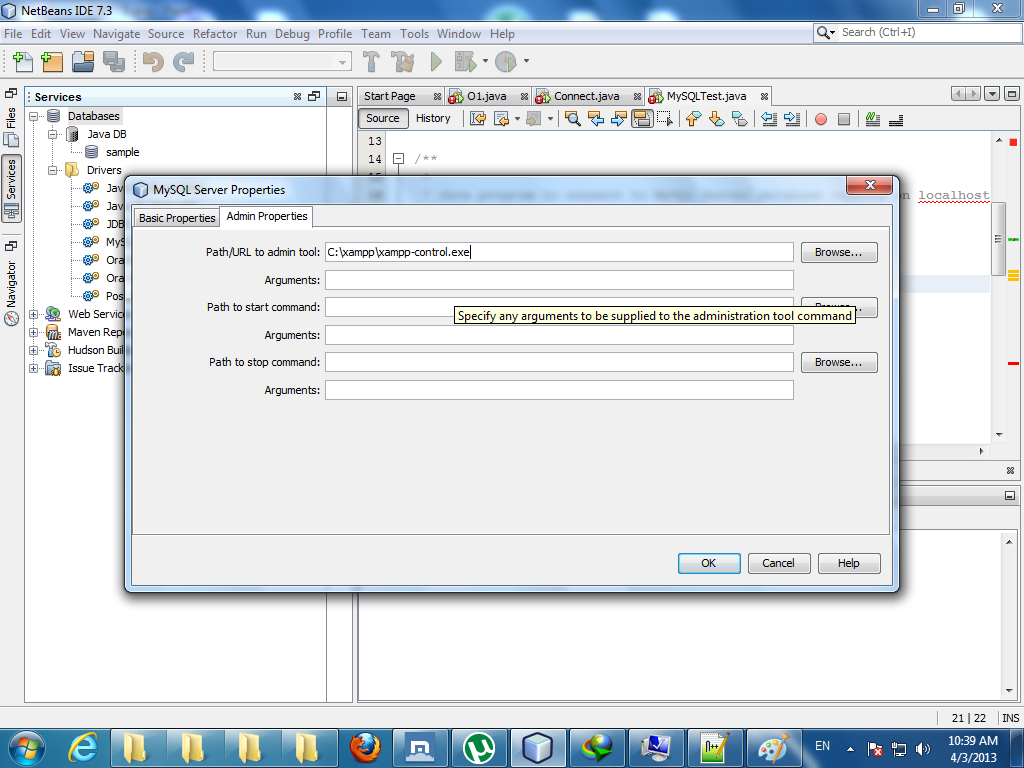Click the Path to stop command field
This screenshot has width=1024, height=768.
559,362
